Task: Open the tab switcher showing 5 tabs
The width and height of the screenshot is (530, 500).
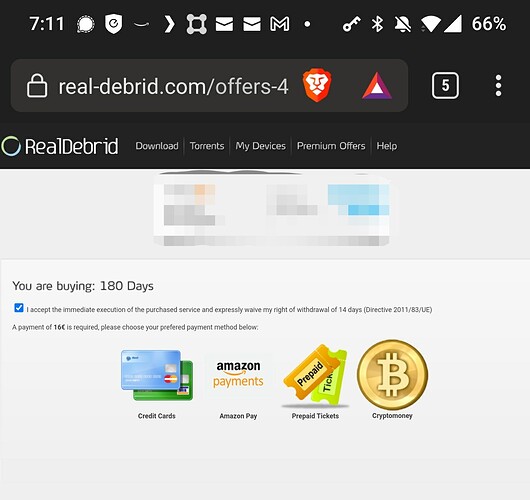Action: [445, 86]
